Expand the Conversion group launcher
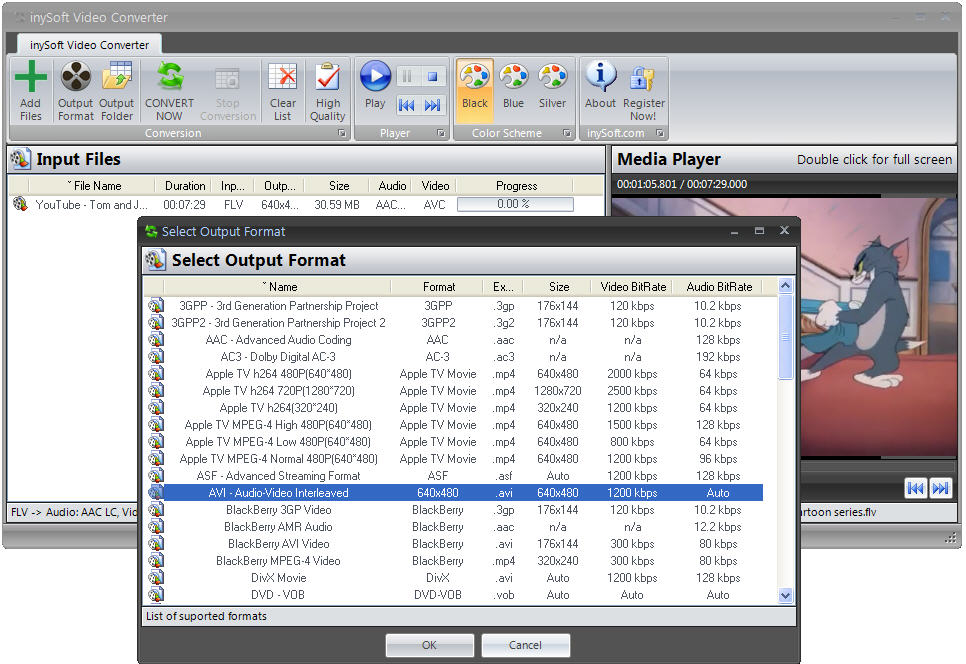The height and width of the screenshot is (664, 966). [342, 133]
